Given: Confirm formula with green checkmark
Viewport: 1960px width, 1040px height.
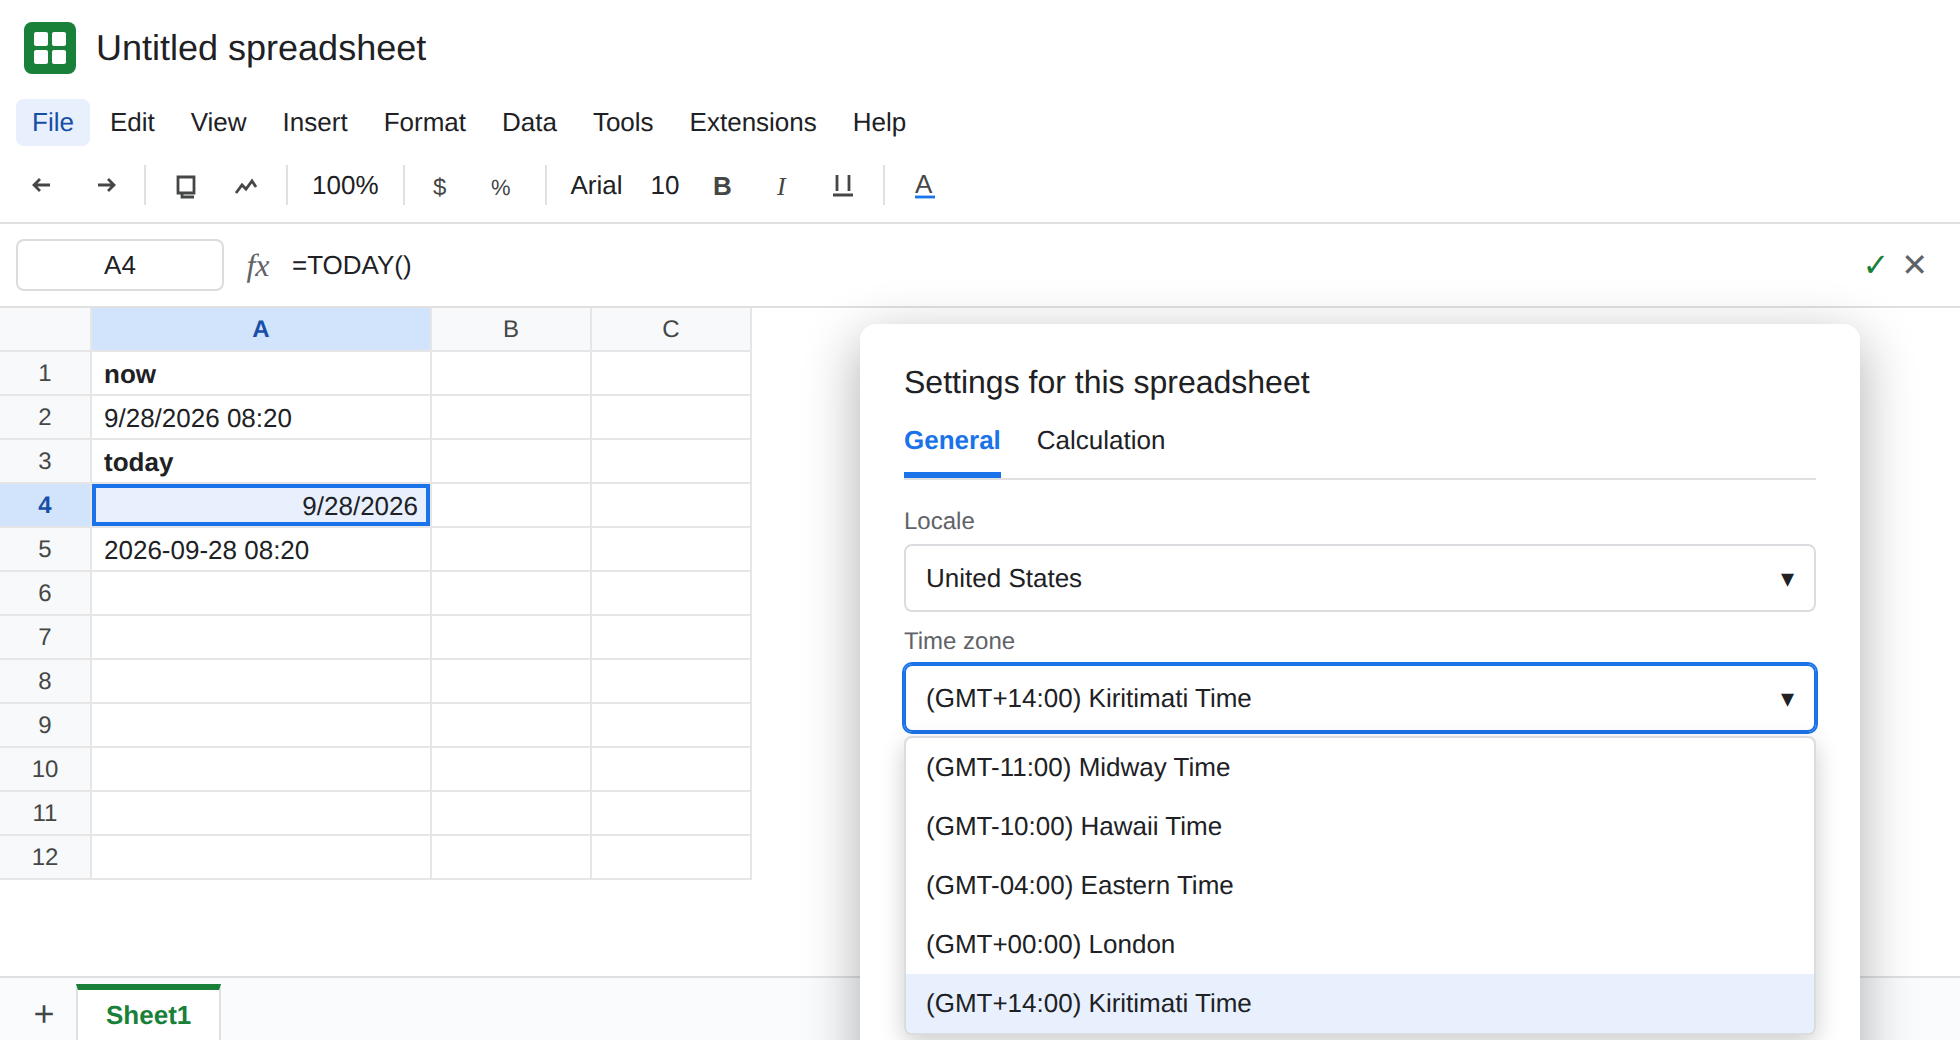Looking at the screenshot, I should [x=1875, y=265].
